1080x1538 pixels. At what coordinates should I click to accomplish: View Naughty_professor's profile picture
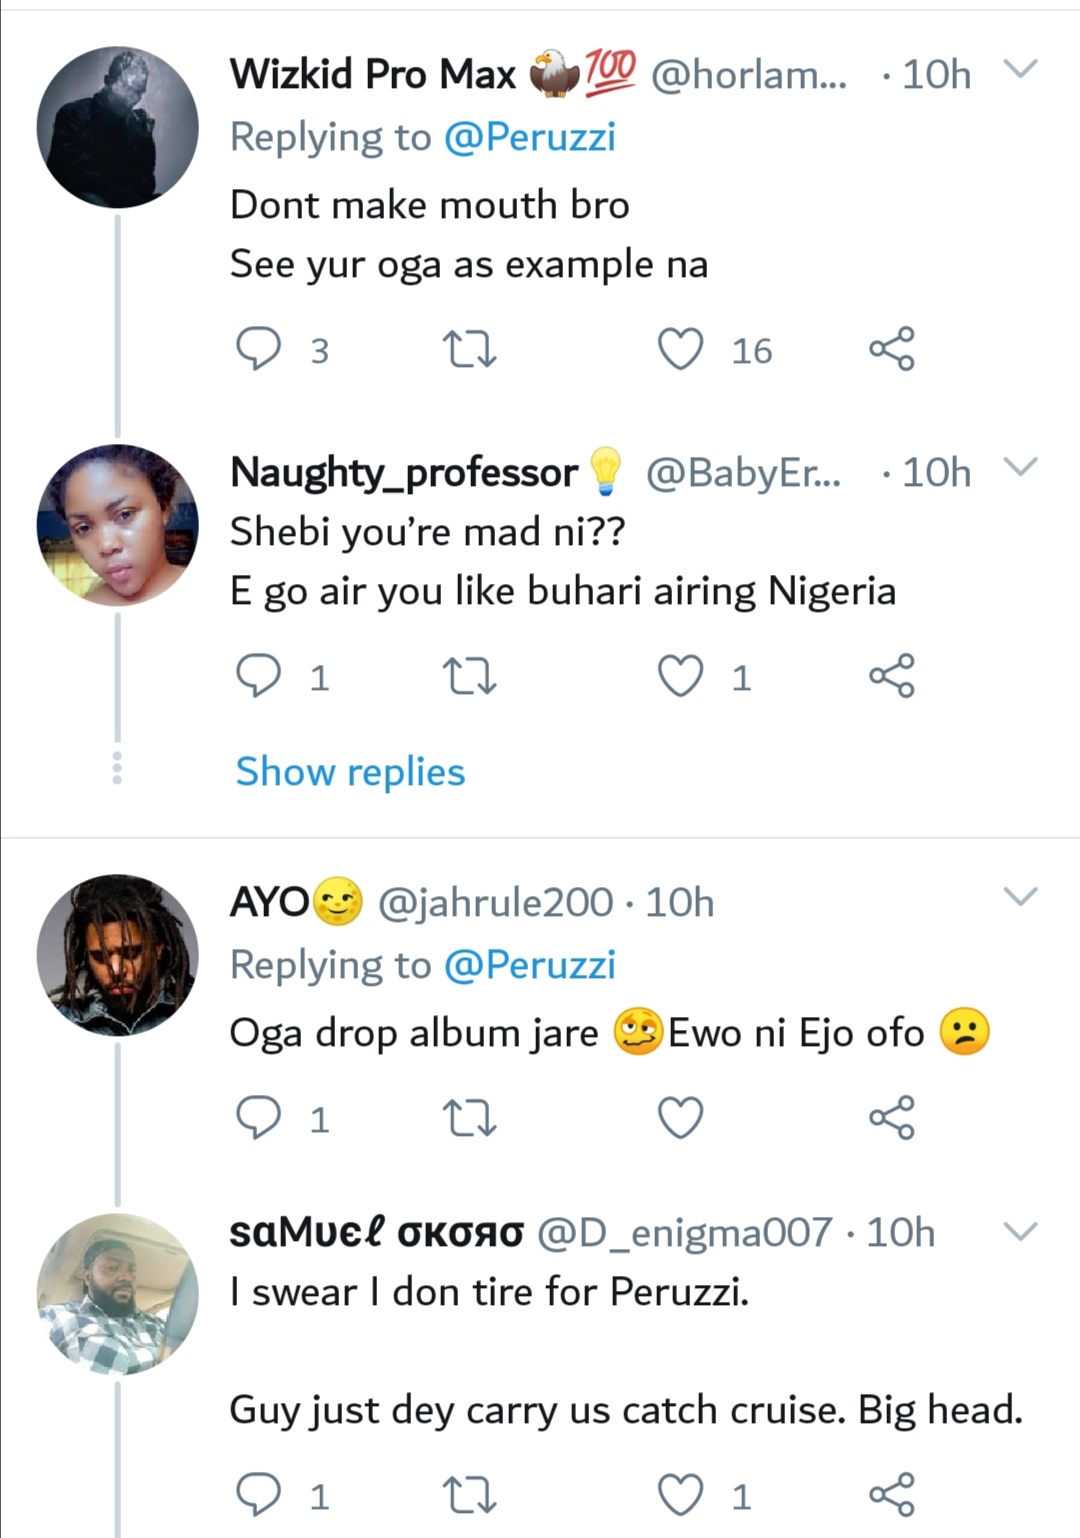coord(118,526)
